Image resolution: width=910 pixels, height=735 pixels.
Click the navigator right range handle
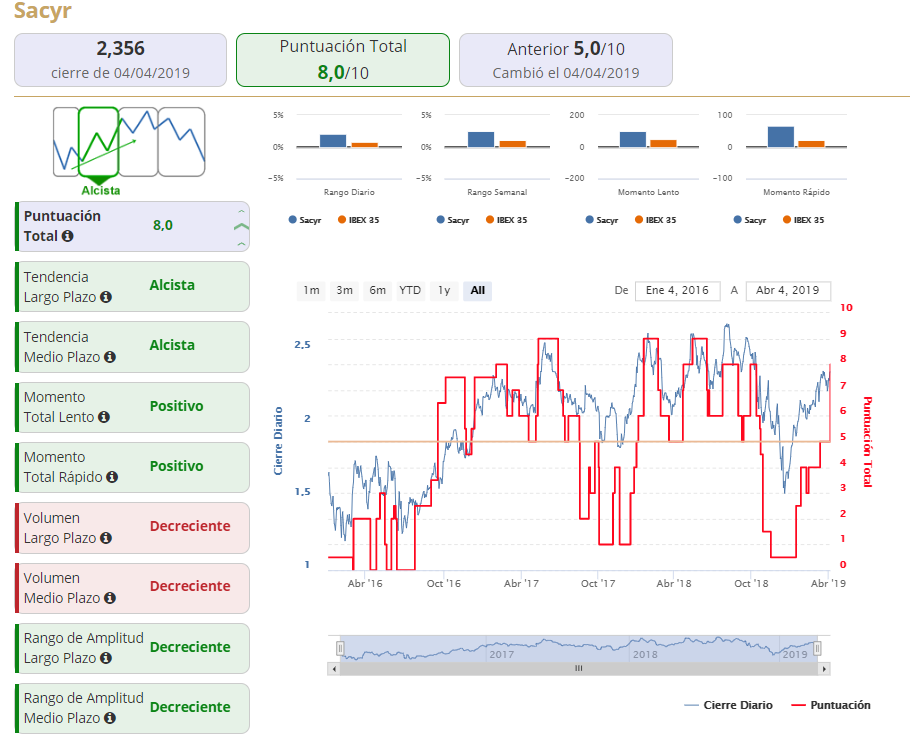(817, 648)
